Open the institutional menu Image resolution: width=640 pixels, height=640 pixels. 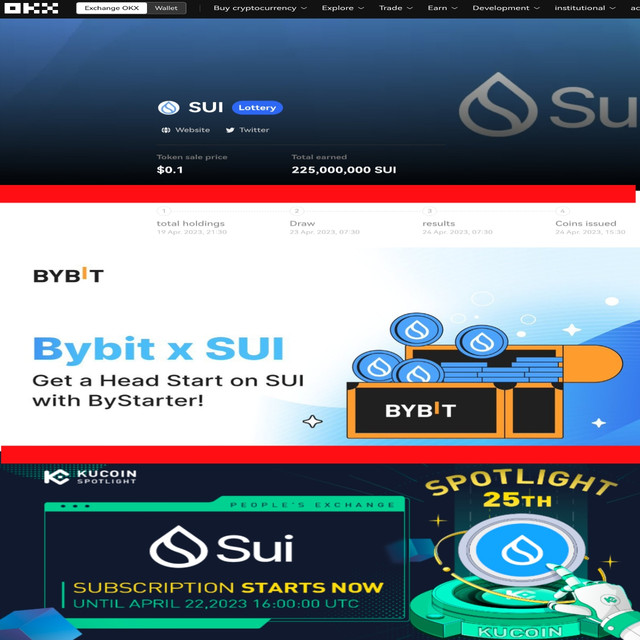point(584,8)
